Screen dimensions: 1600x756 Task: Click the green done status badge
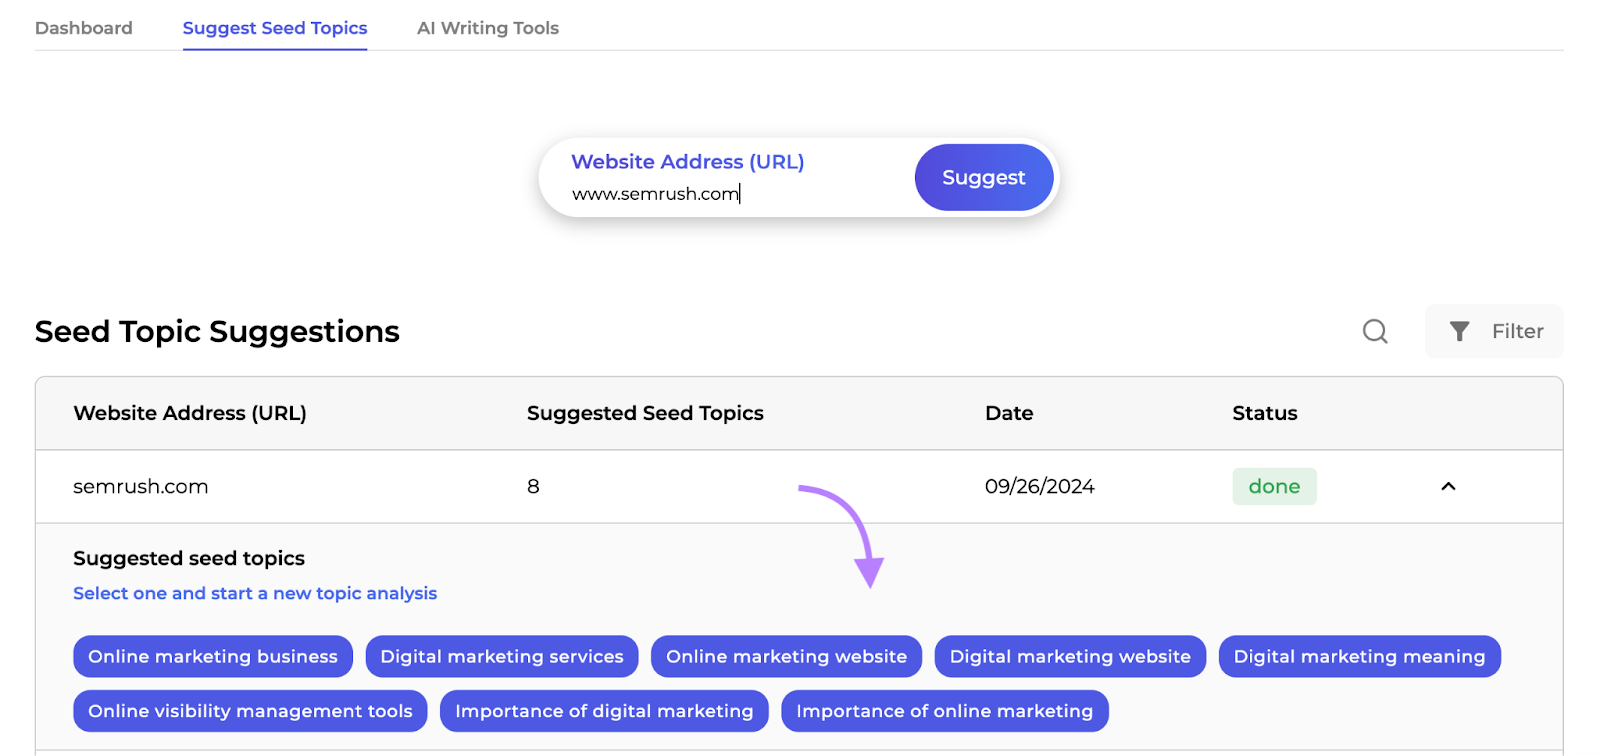tap(1274, 486)
